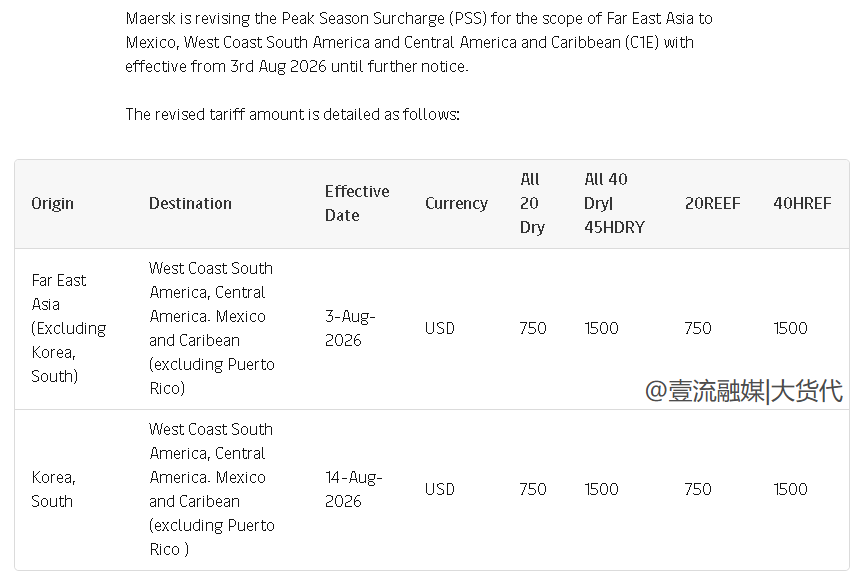Image resolution: width=860 pixels, height=578 pixels.
Task: Click the Currency column header
Action: (x=456, y=203)
